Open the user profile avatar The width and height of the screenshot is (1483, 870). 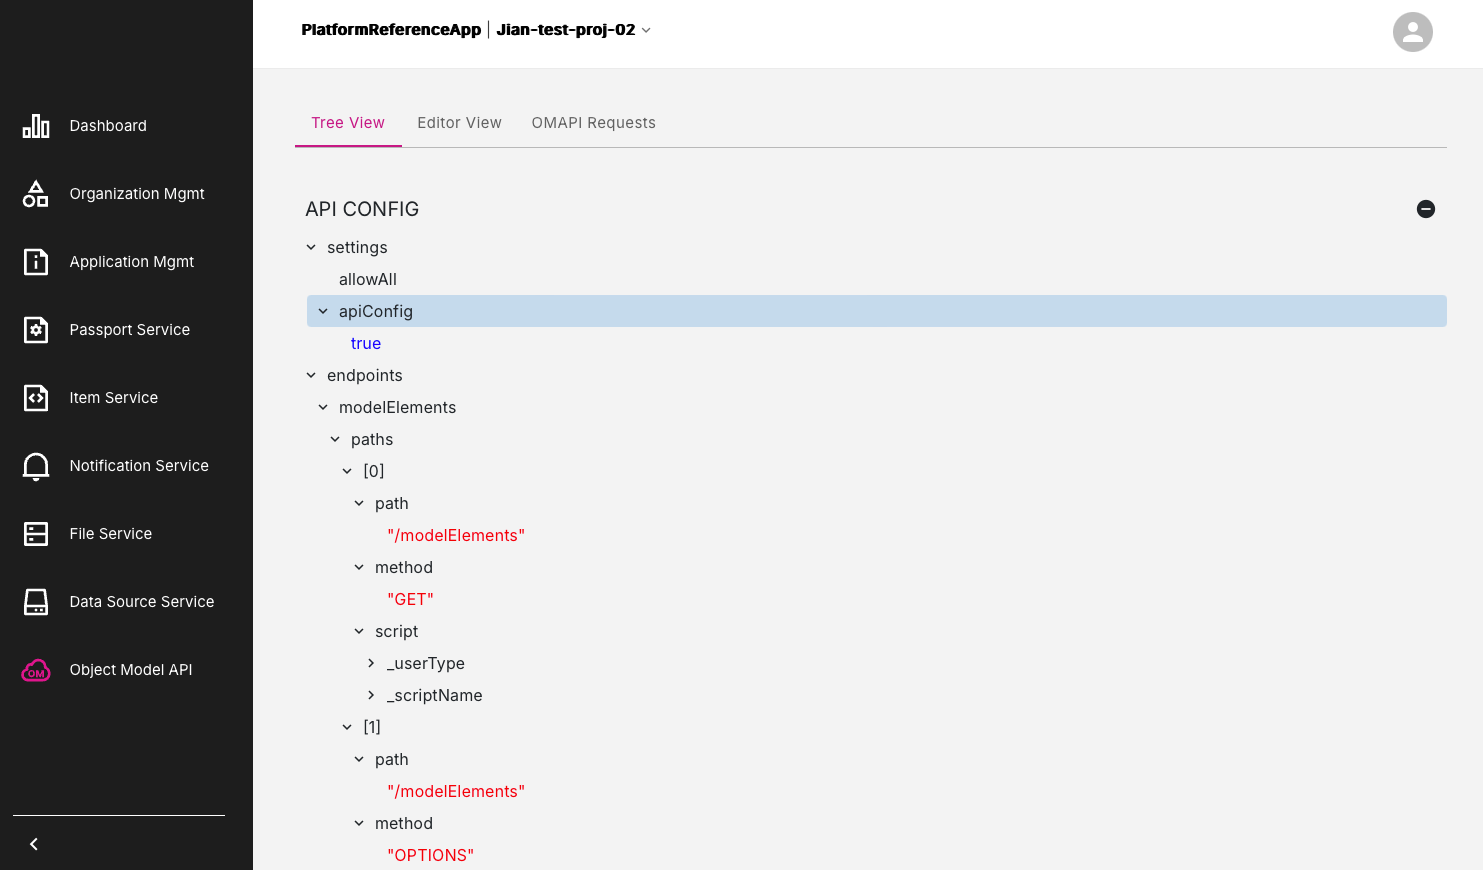tap(1412, 32)
